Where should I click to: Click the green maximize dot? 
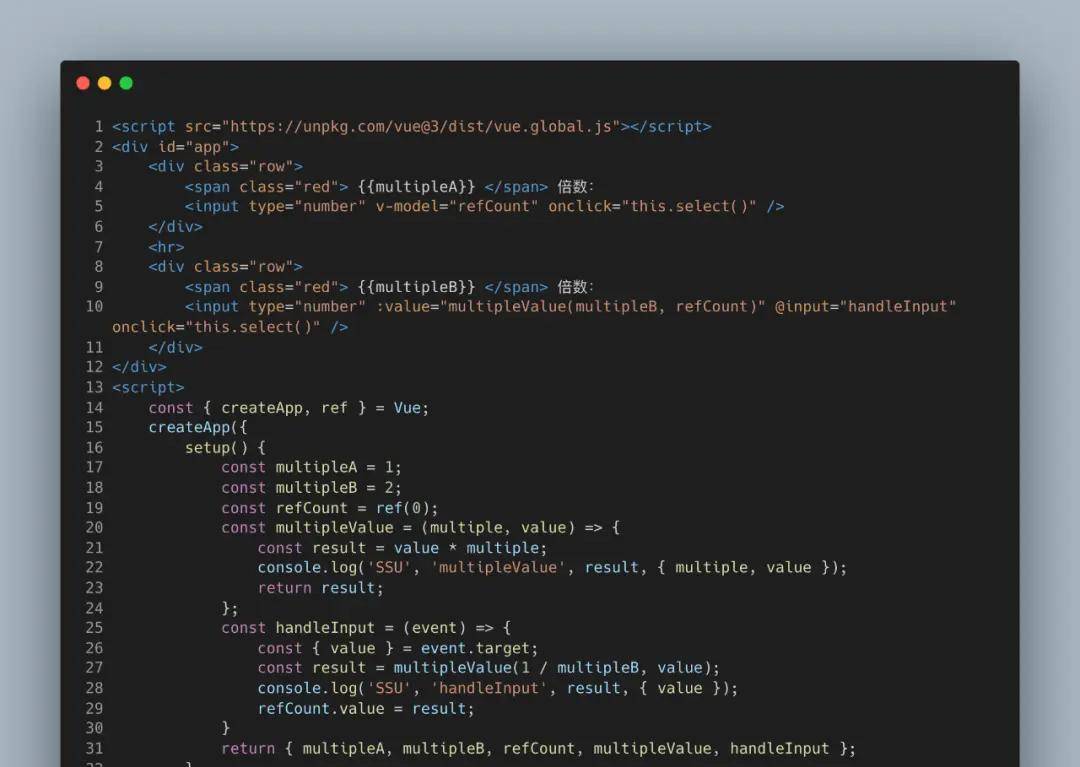coord(126,83)
